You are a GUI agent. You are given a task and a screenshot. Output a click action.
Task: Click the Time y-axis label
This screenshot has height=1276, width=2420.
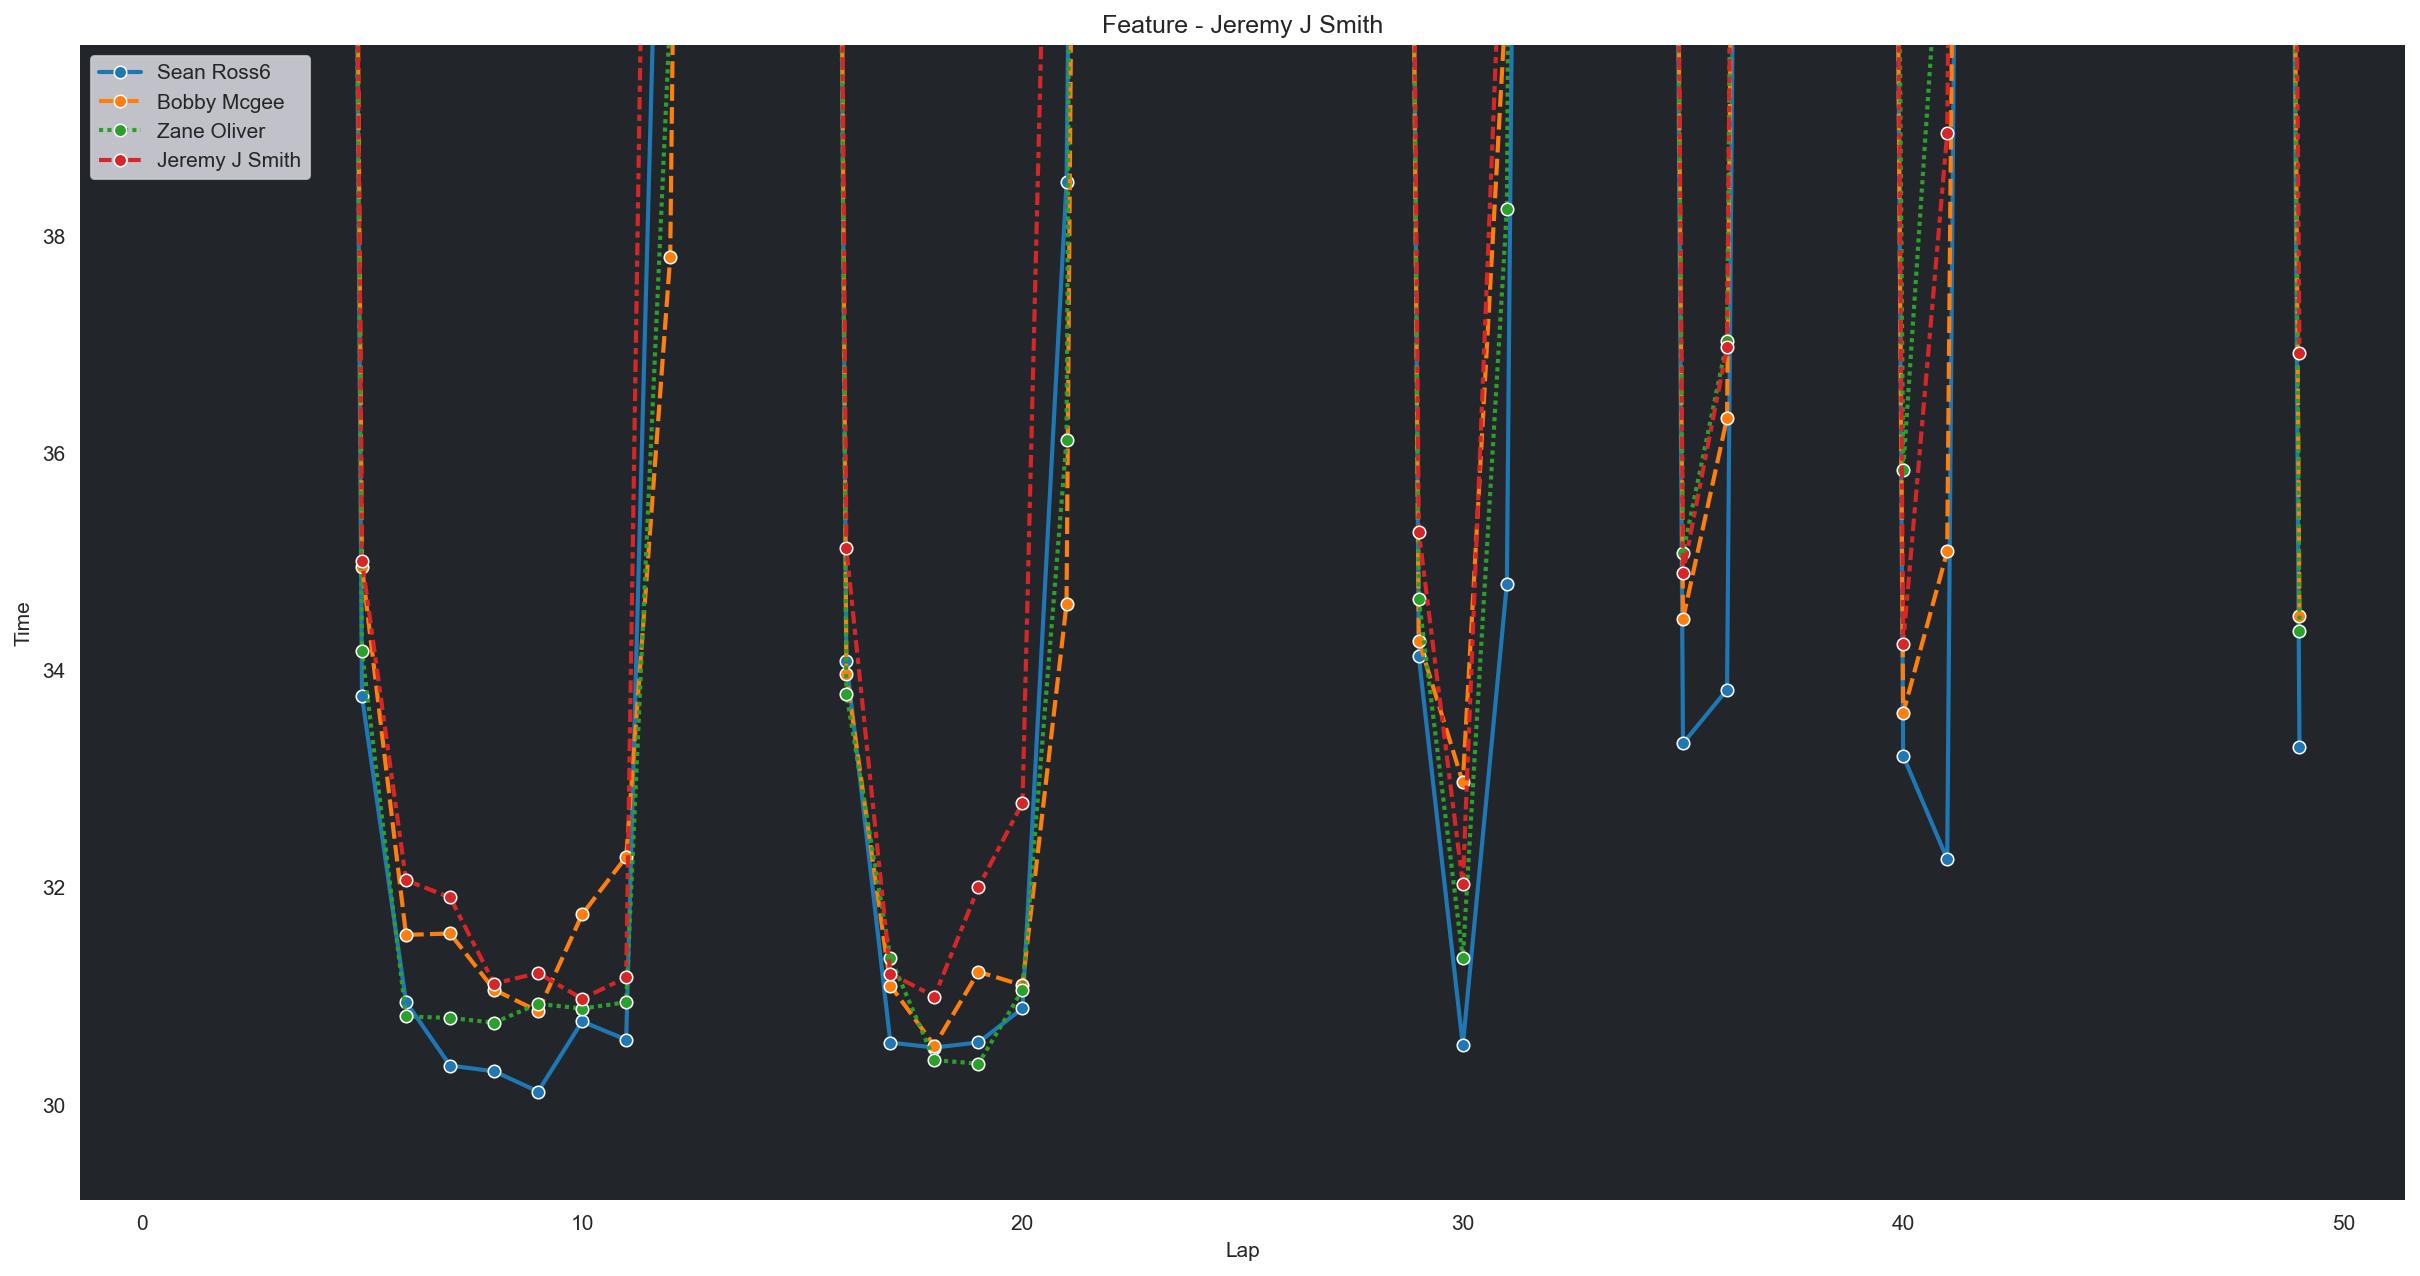click(22, 623)
